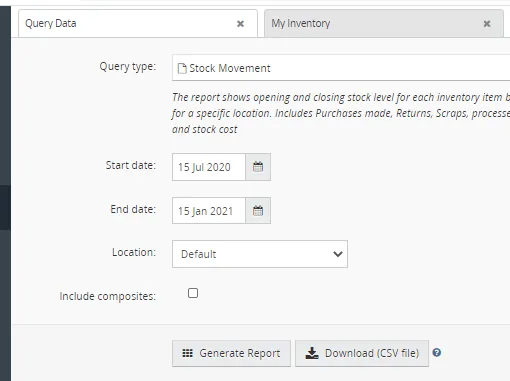
Task: Click the Generate Report button
Action: point(231,353)
